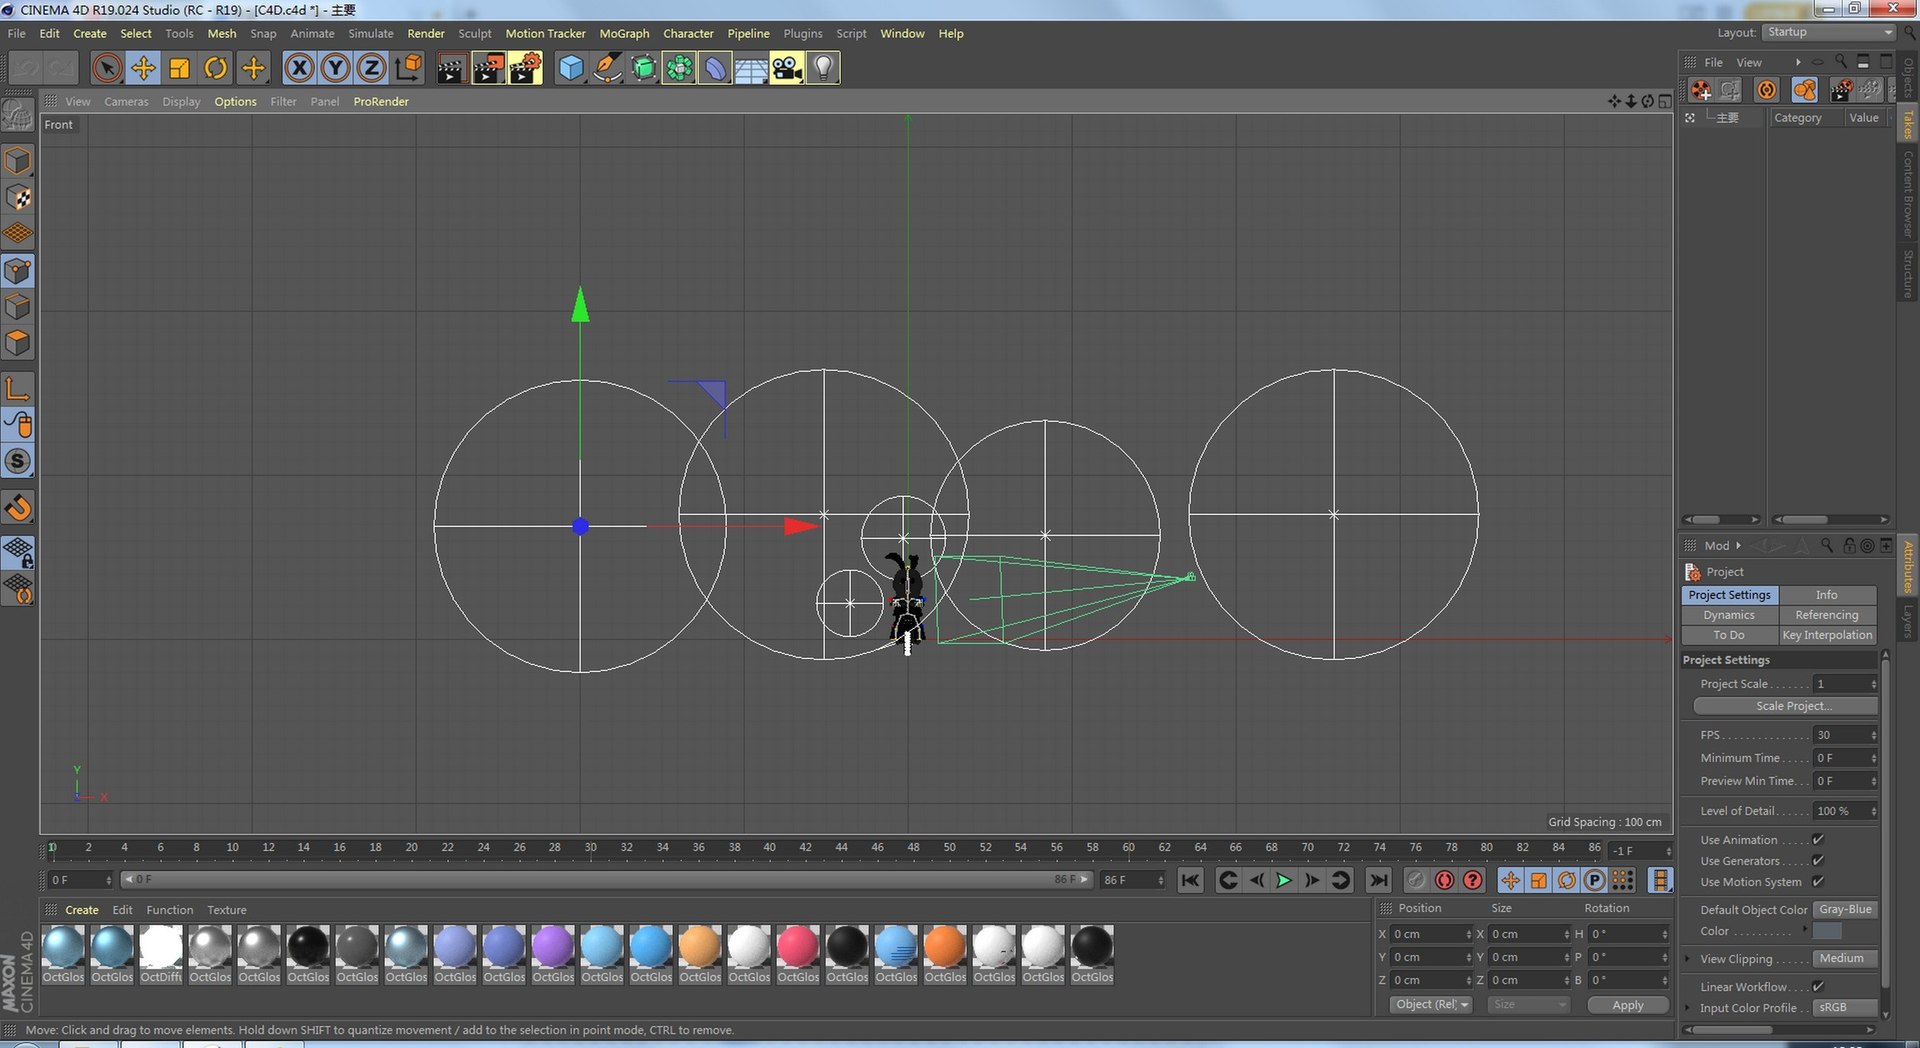Click the Auto Take orange circle icon
The width and height of the screenshot is (1920, 1048).
point(1767,90)
